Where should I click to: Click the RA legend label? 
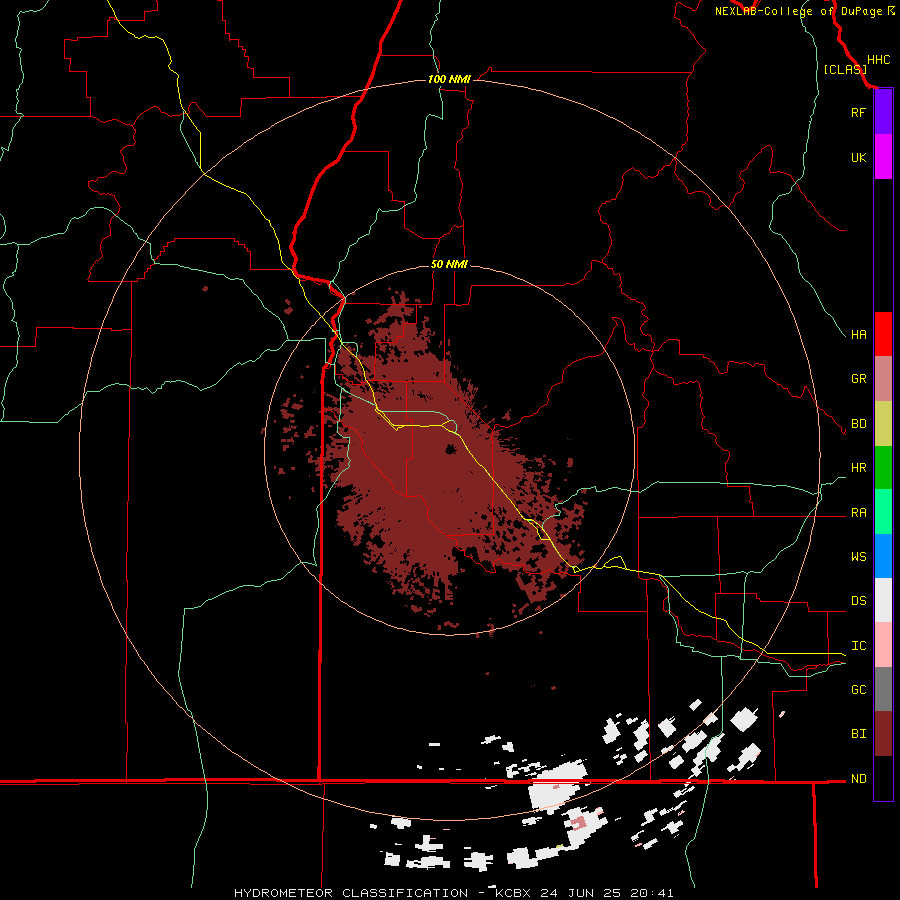[x=858, y=513]
